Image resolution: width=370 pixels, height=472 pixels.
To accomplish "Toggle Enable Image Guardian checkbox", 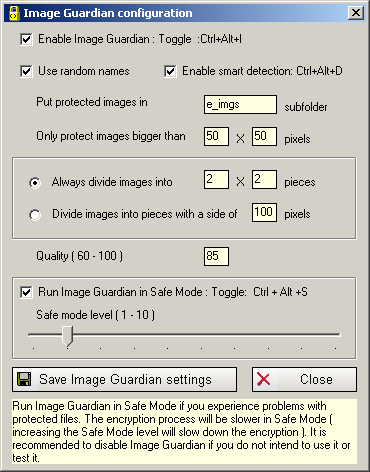I will pos(26,39).
